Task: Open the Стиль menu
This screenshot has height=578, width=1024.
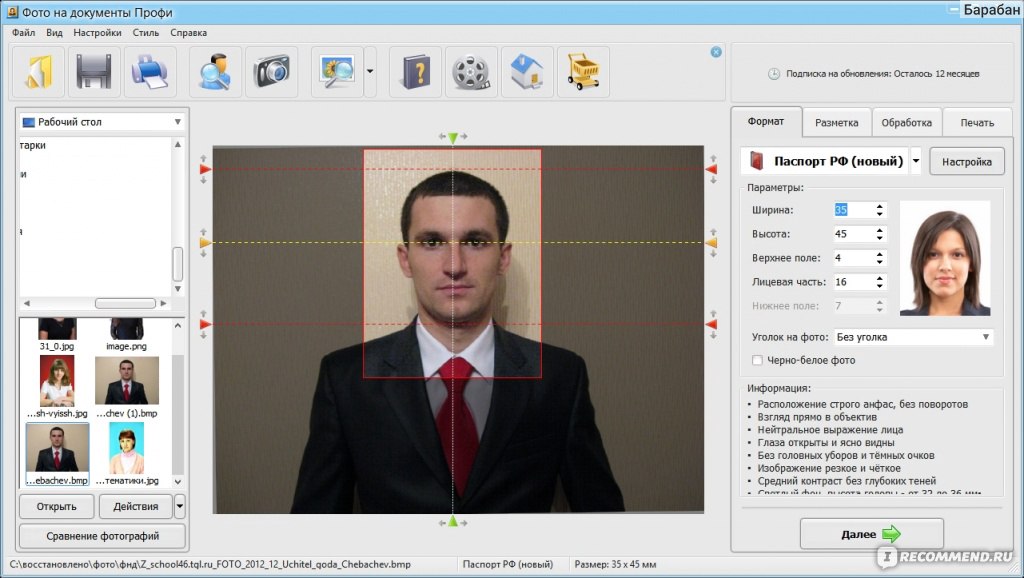Action: click(146, 33)
